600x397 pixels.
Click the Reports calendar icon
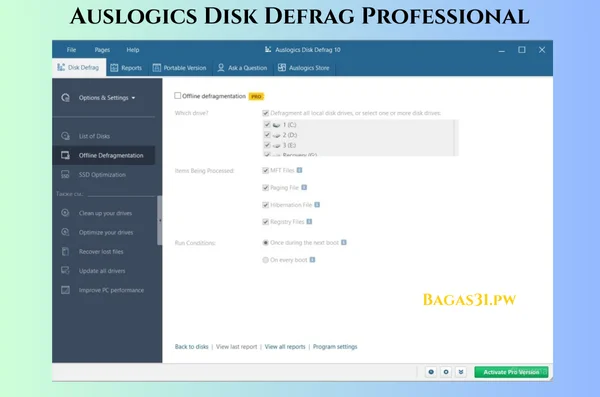[114, 68]
